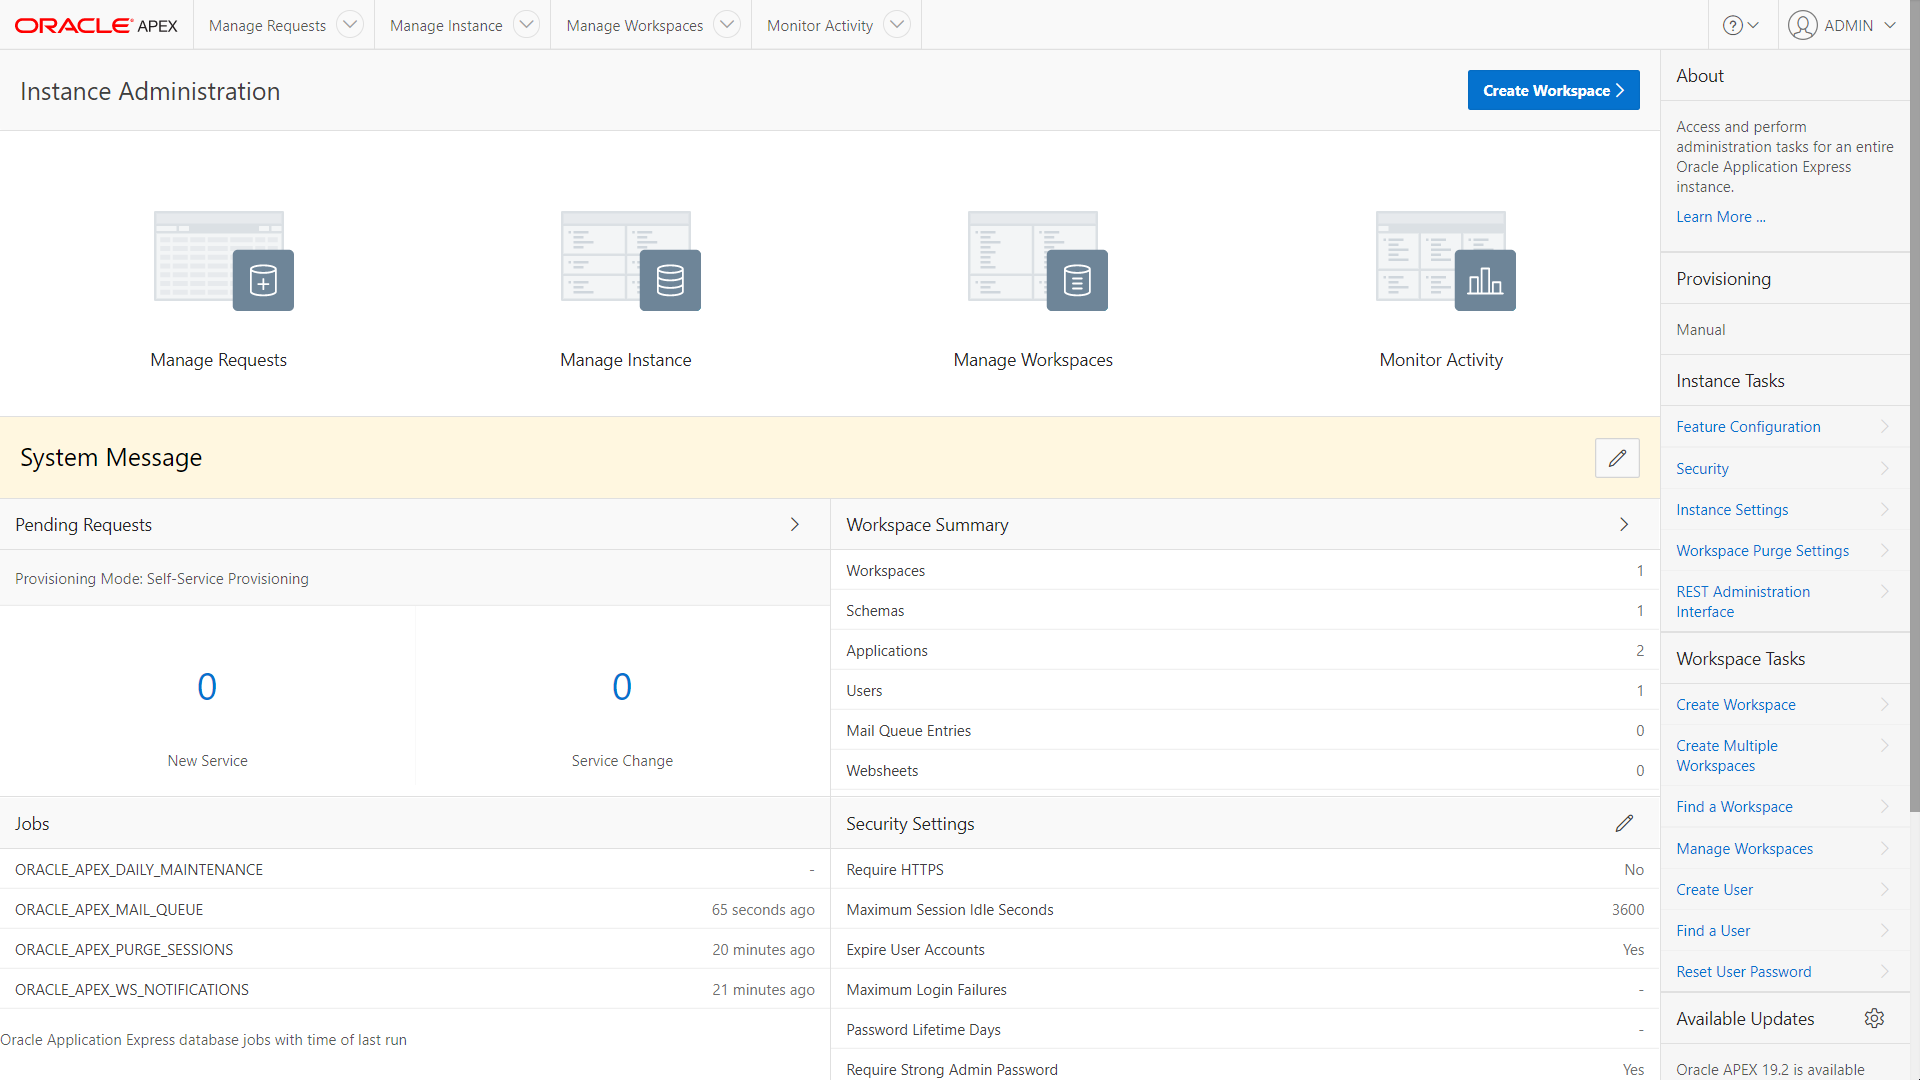Image resolution: width=1920 pixels, height=1080 pixels.
Task: Expand the Manage Requests dropdown arrow
Action: click(350, 24)
